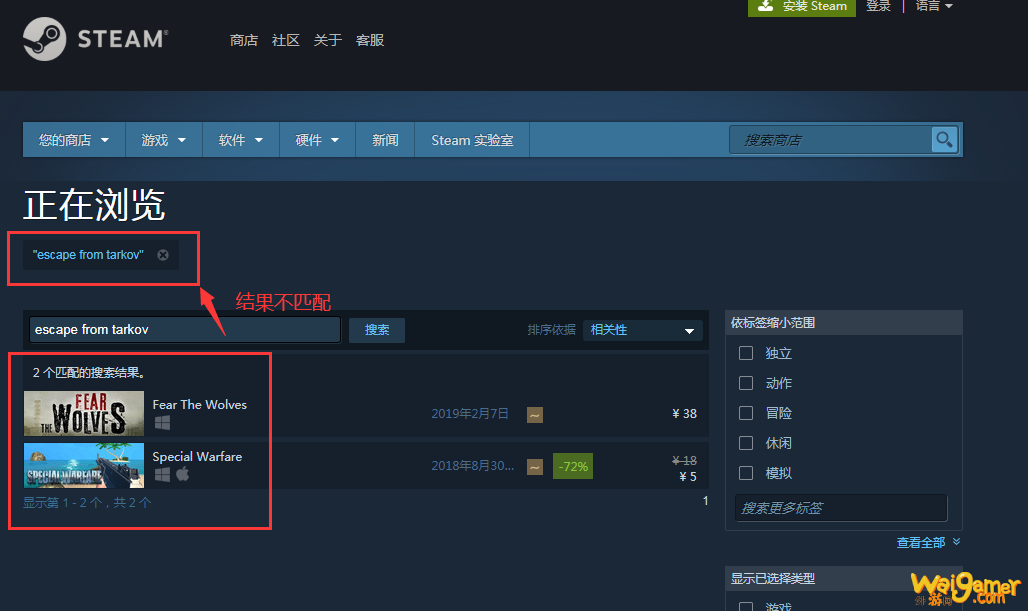The image size is (1028, 611).
Task: Click the 登录 link
Action: coord(879,6)
